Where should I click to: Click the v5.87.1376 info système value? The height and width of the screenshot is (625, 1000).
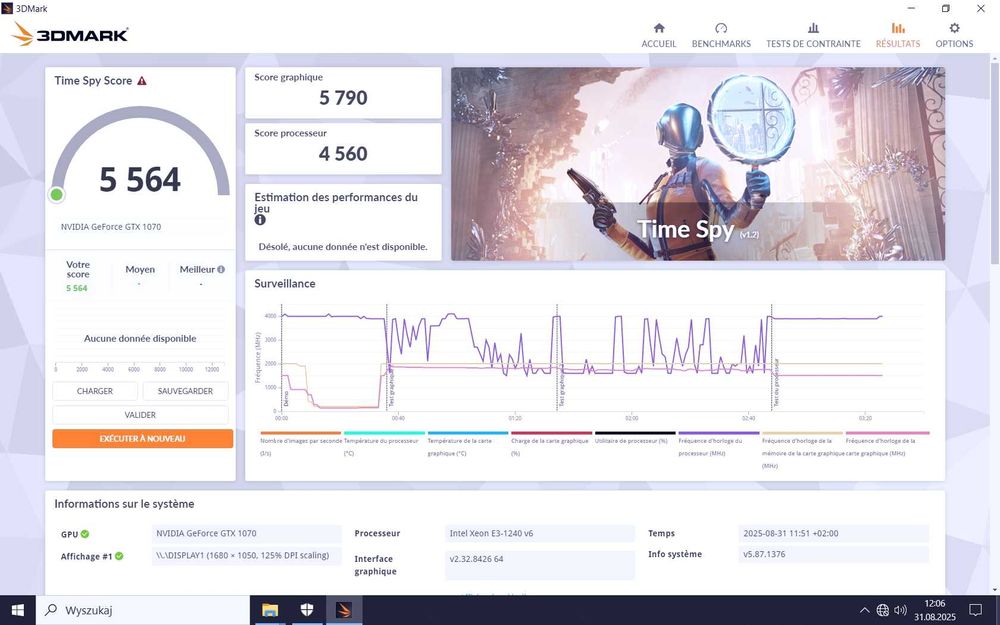point(833,554)
